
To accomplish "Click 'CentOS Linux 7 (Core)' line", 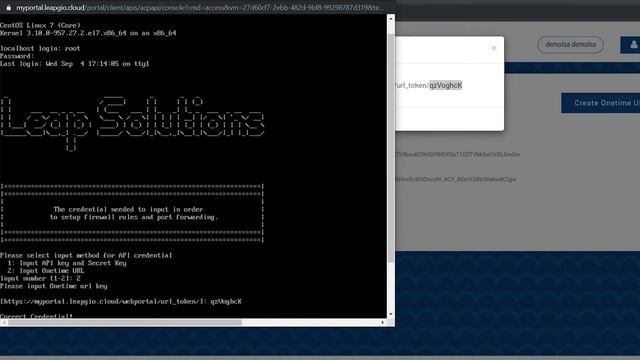I will coord(40,25).
